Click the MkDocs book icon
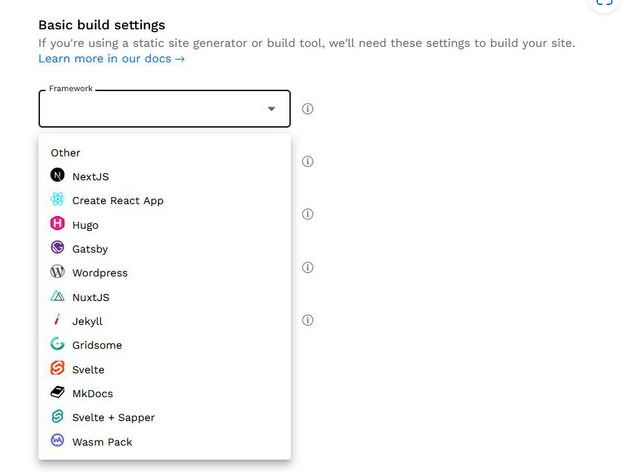Viewport: 624px width, 472px height. [x=58, y=393]
